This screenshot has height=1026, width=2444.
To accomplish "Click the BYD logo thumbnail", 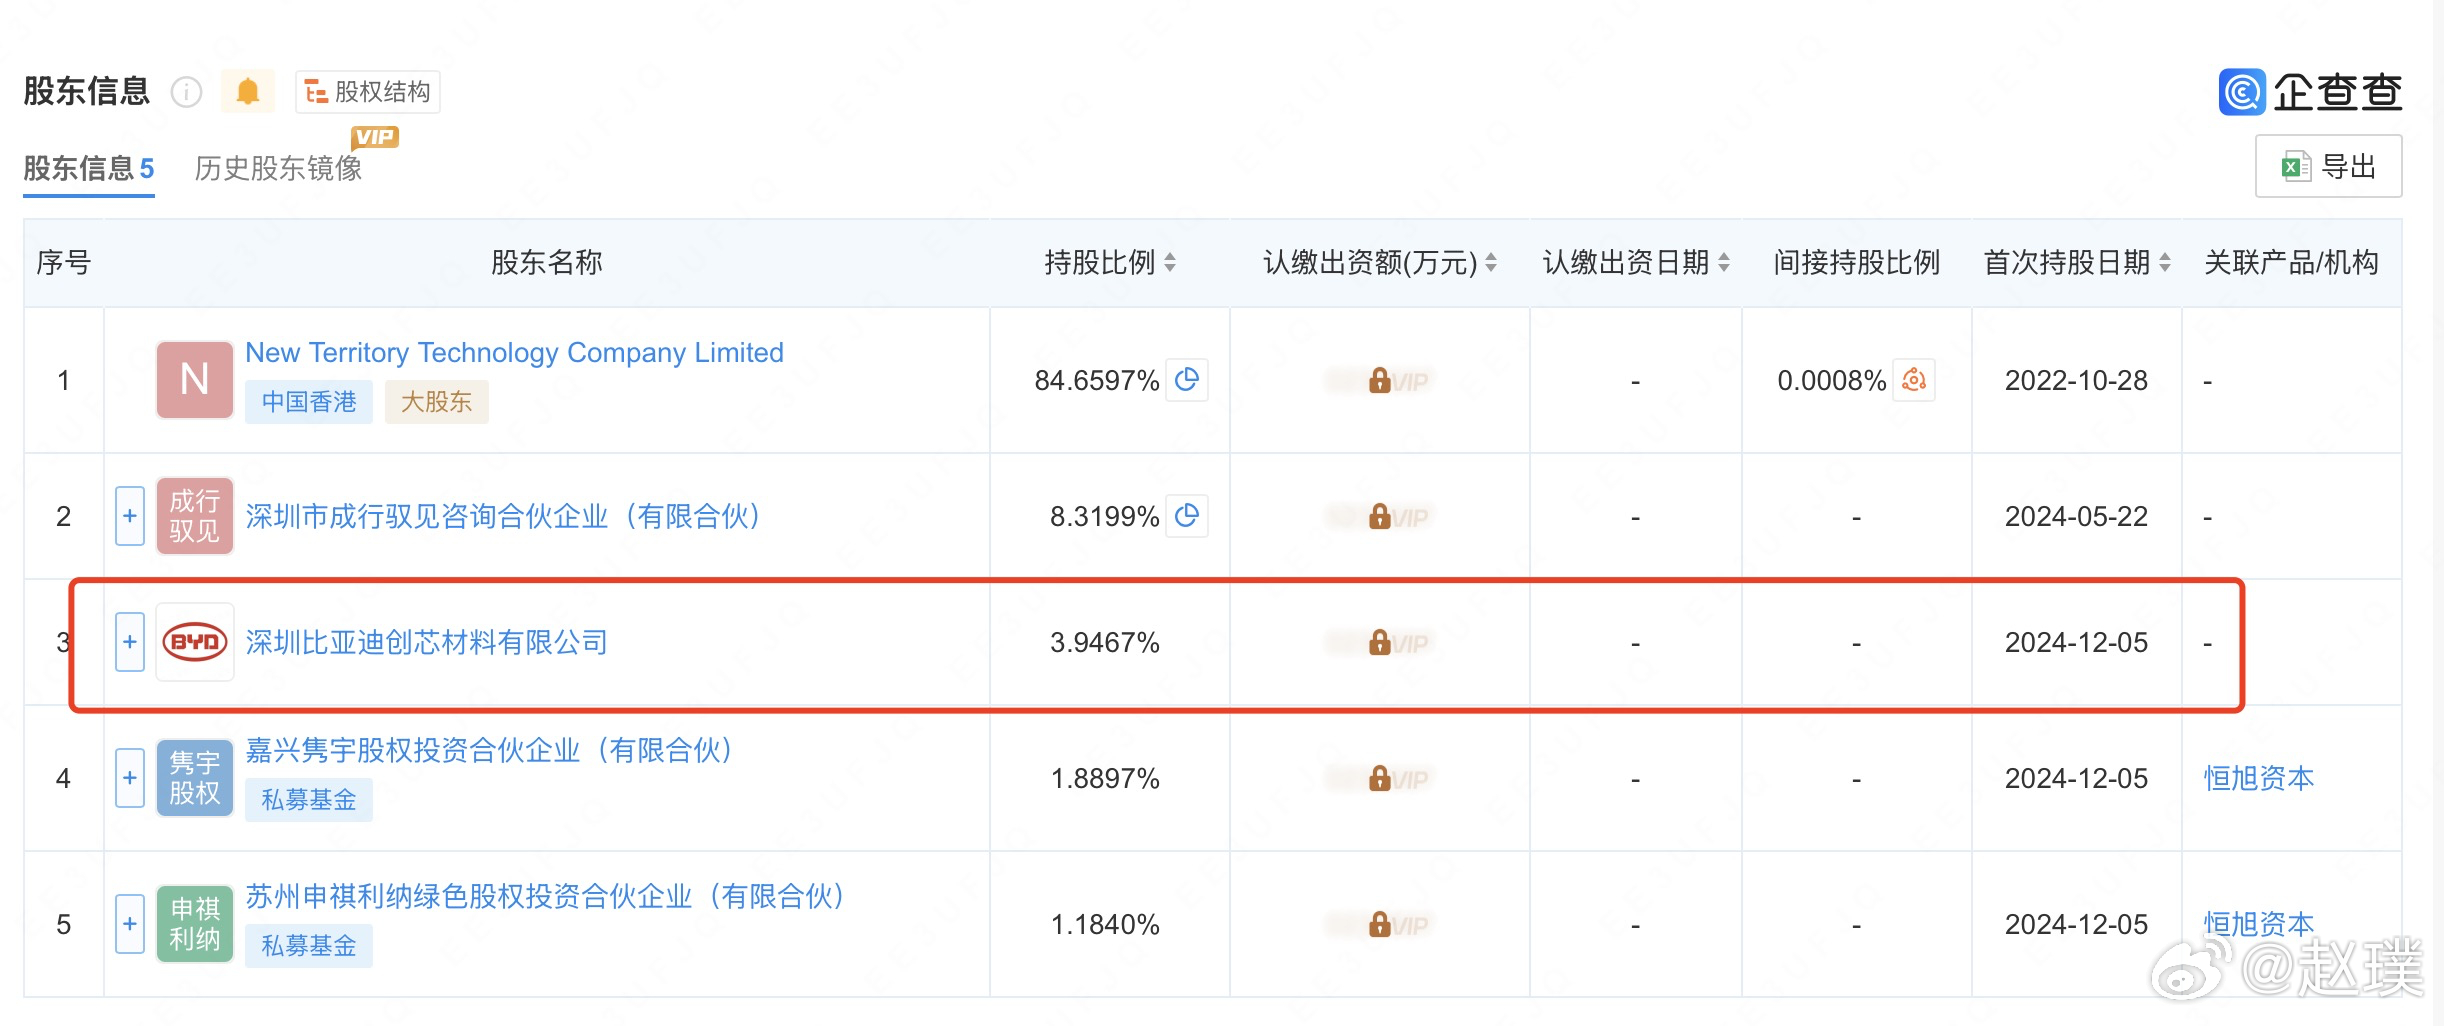I will [x=195, y=642].
